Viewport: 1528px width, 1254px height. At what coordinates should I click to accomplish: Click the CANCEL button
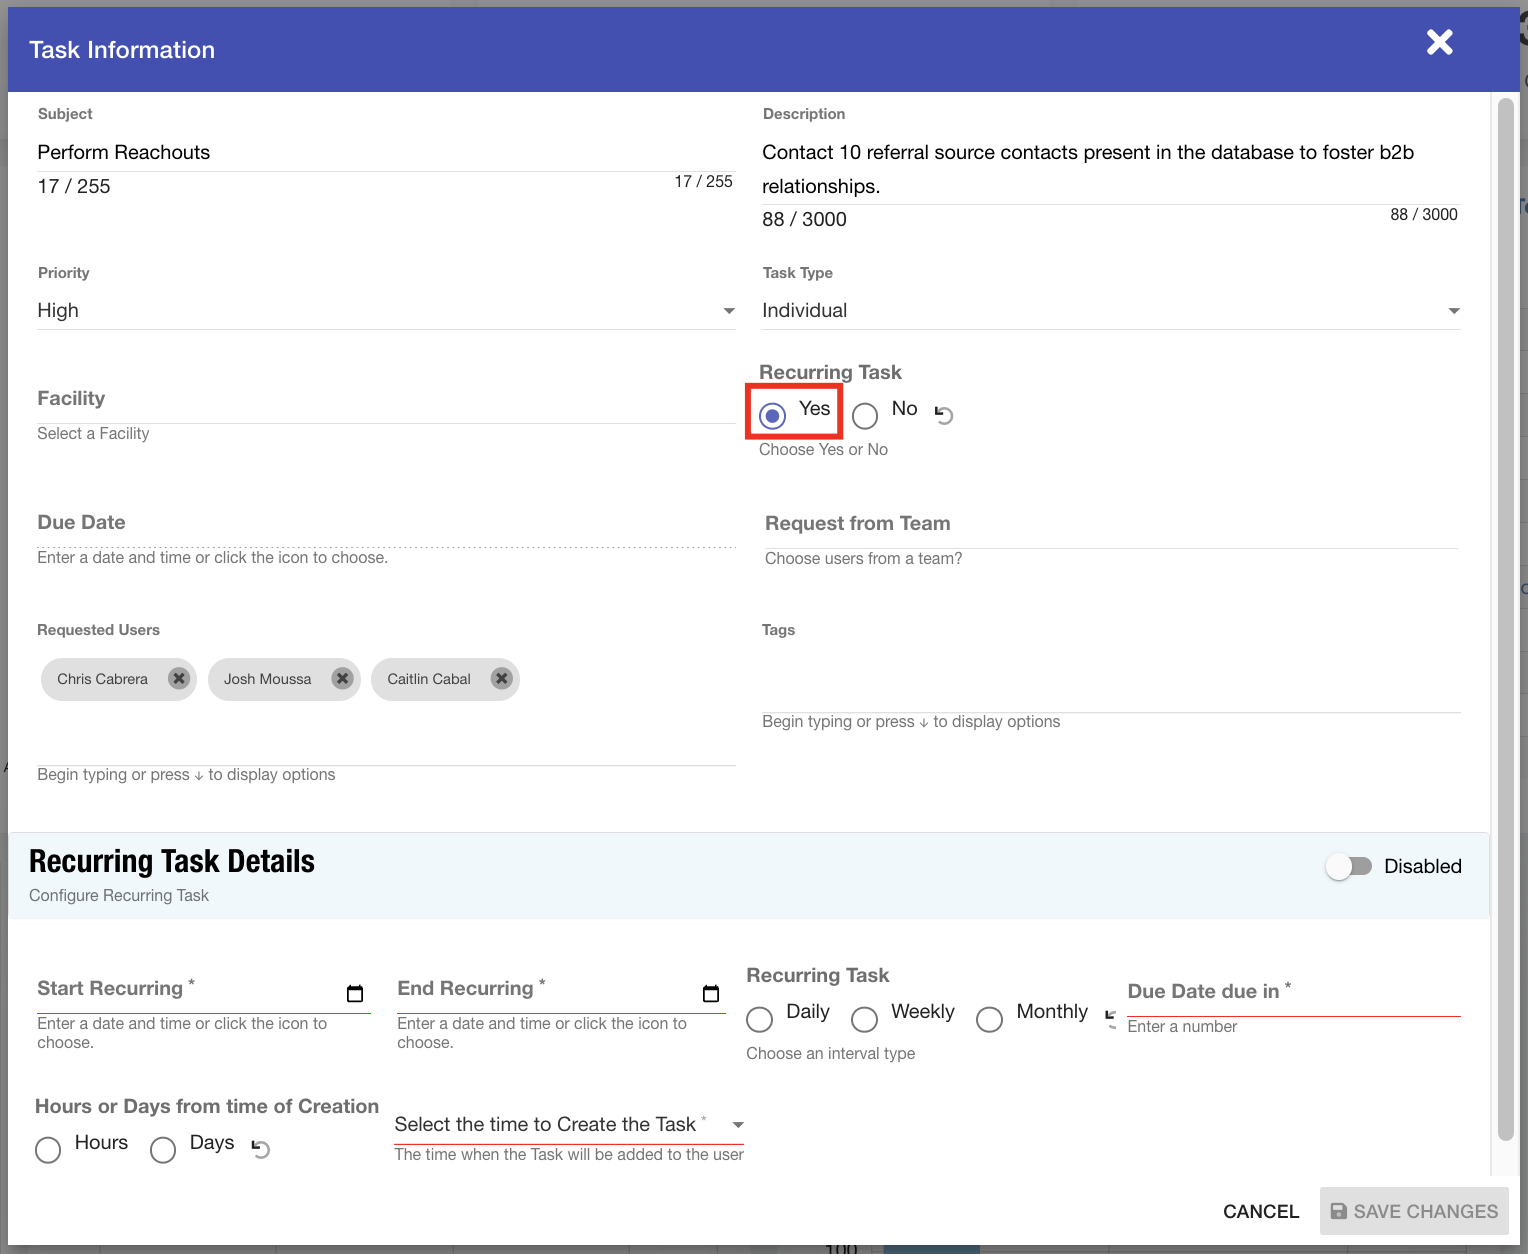tap(1261, 1211)
